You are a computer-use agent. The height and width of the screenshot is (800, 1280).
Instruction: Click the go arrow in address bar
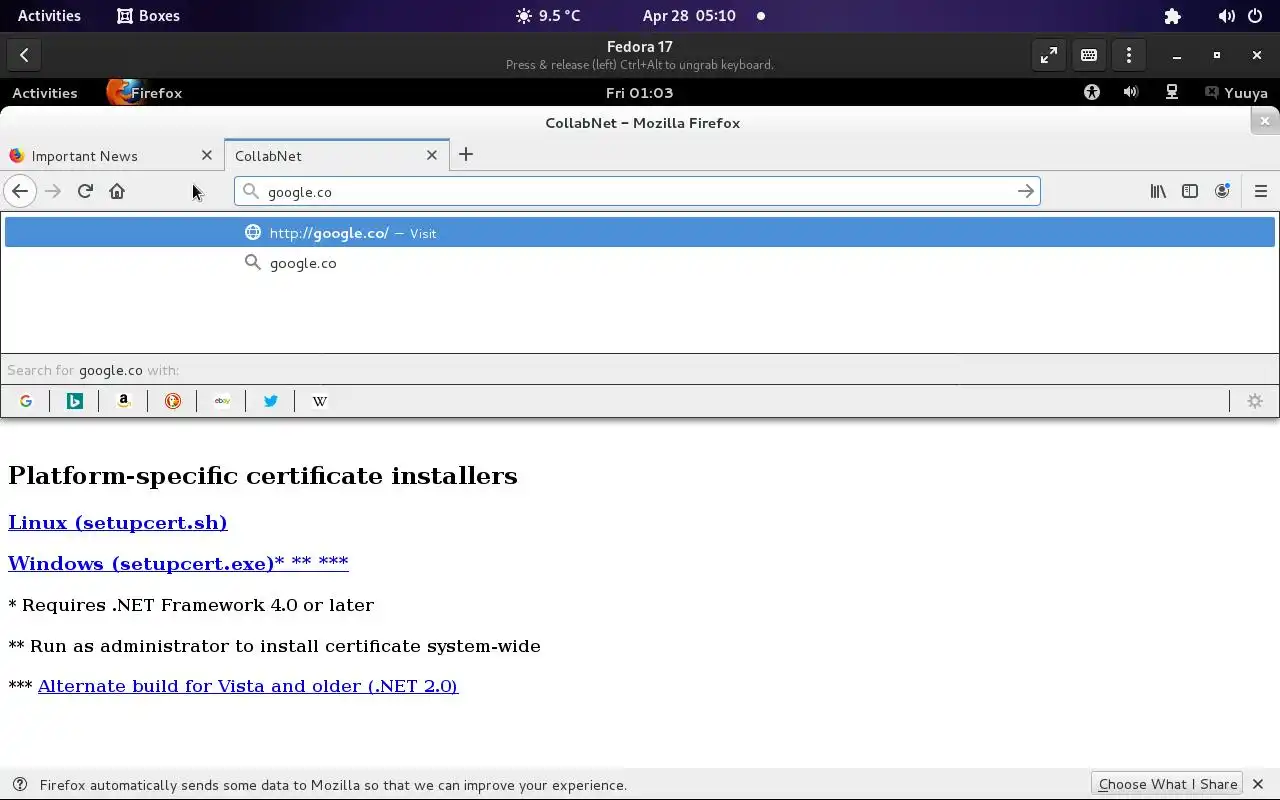pos(1026,191)
